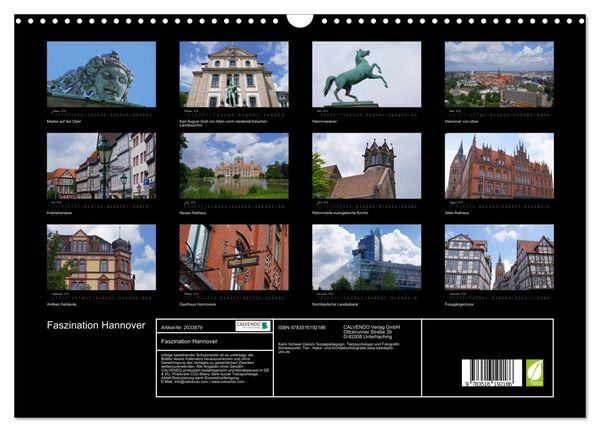Viewport: 600px width, 432px height.
Task: Click the 'Reformierte evangelische Kirche' caption
Action: pos(340,213)
